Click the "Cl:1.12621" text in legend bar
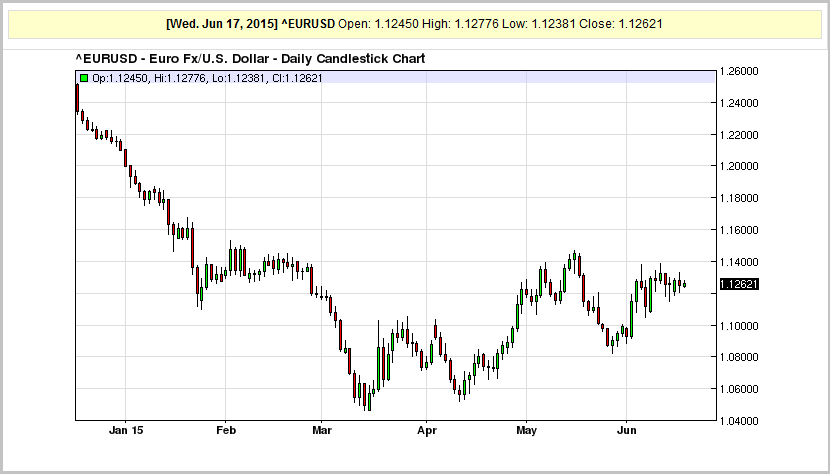830x474 pixels. pyautogui.click(x=297, y=78)
